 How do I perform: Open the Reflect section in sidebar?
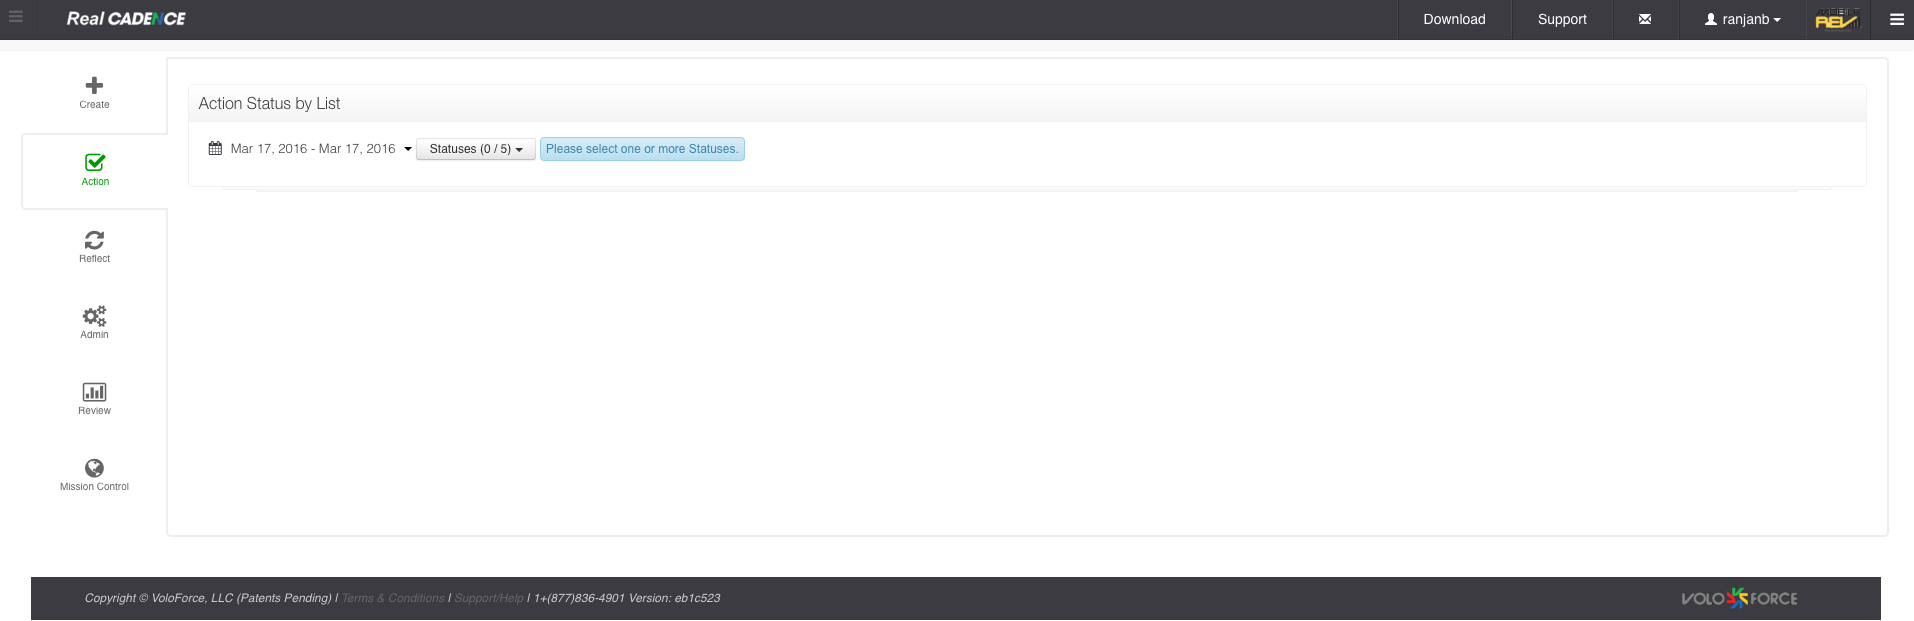(94, 240)
